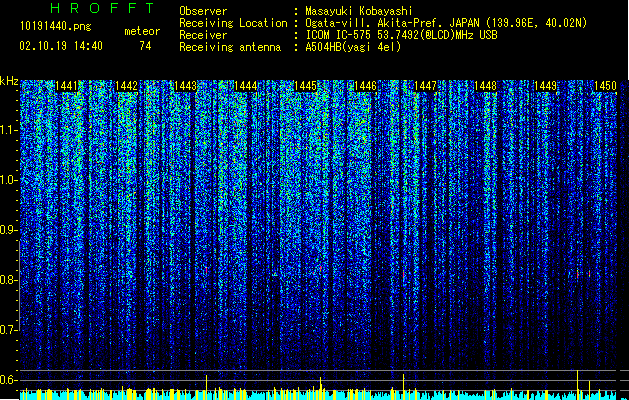Click the 1447 time marker
This screenshot has height=400, width=629.
tap(426, 86)
